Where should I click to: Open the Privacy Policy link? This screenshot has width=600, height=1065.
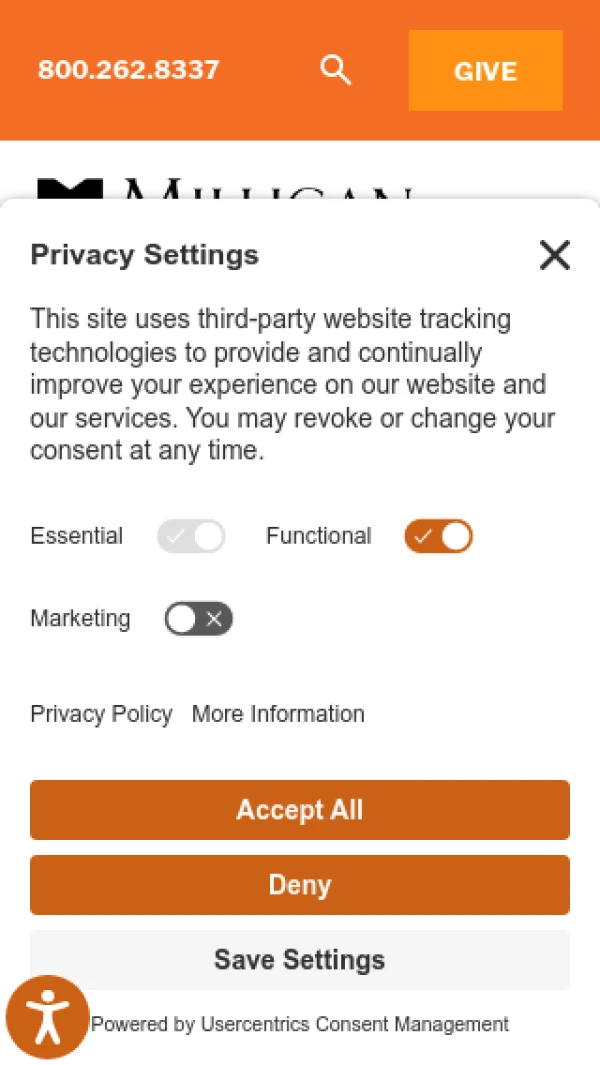101,714
